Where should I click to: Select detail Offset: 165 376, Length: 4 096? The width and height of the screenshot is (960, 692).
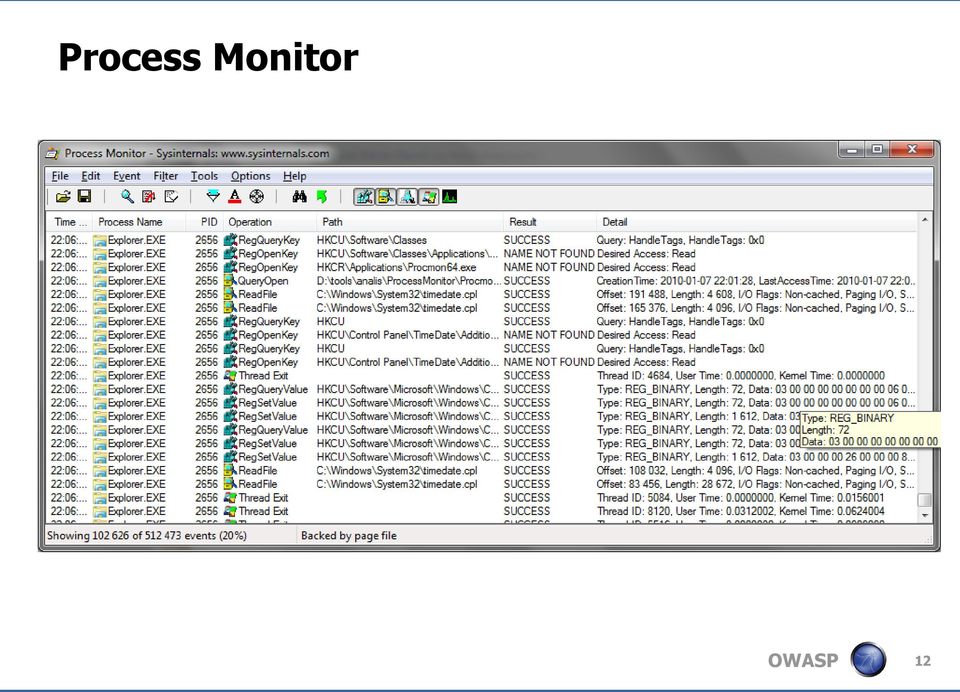pos(756,307)
